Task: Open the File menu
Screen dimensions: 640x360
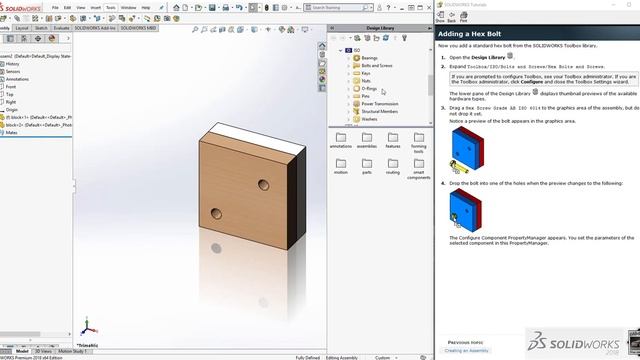Action: click(55, 7)
